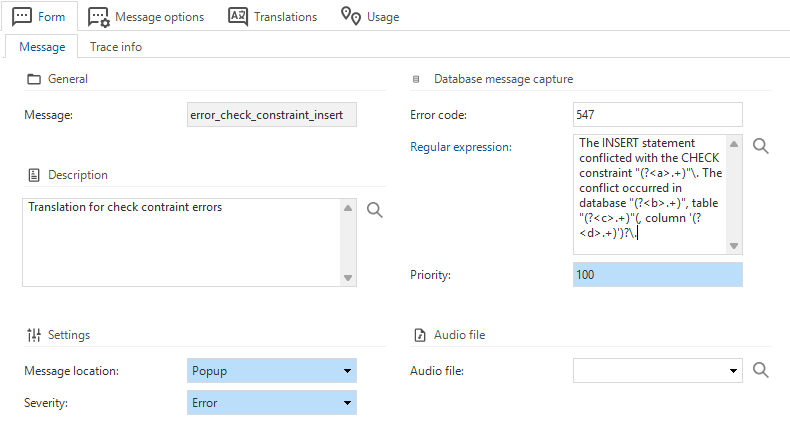Click the Error code field containing 547
Image resolution: width=790 pixels, height=434 pixels.
(x=657, y=115)
